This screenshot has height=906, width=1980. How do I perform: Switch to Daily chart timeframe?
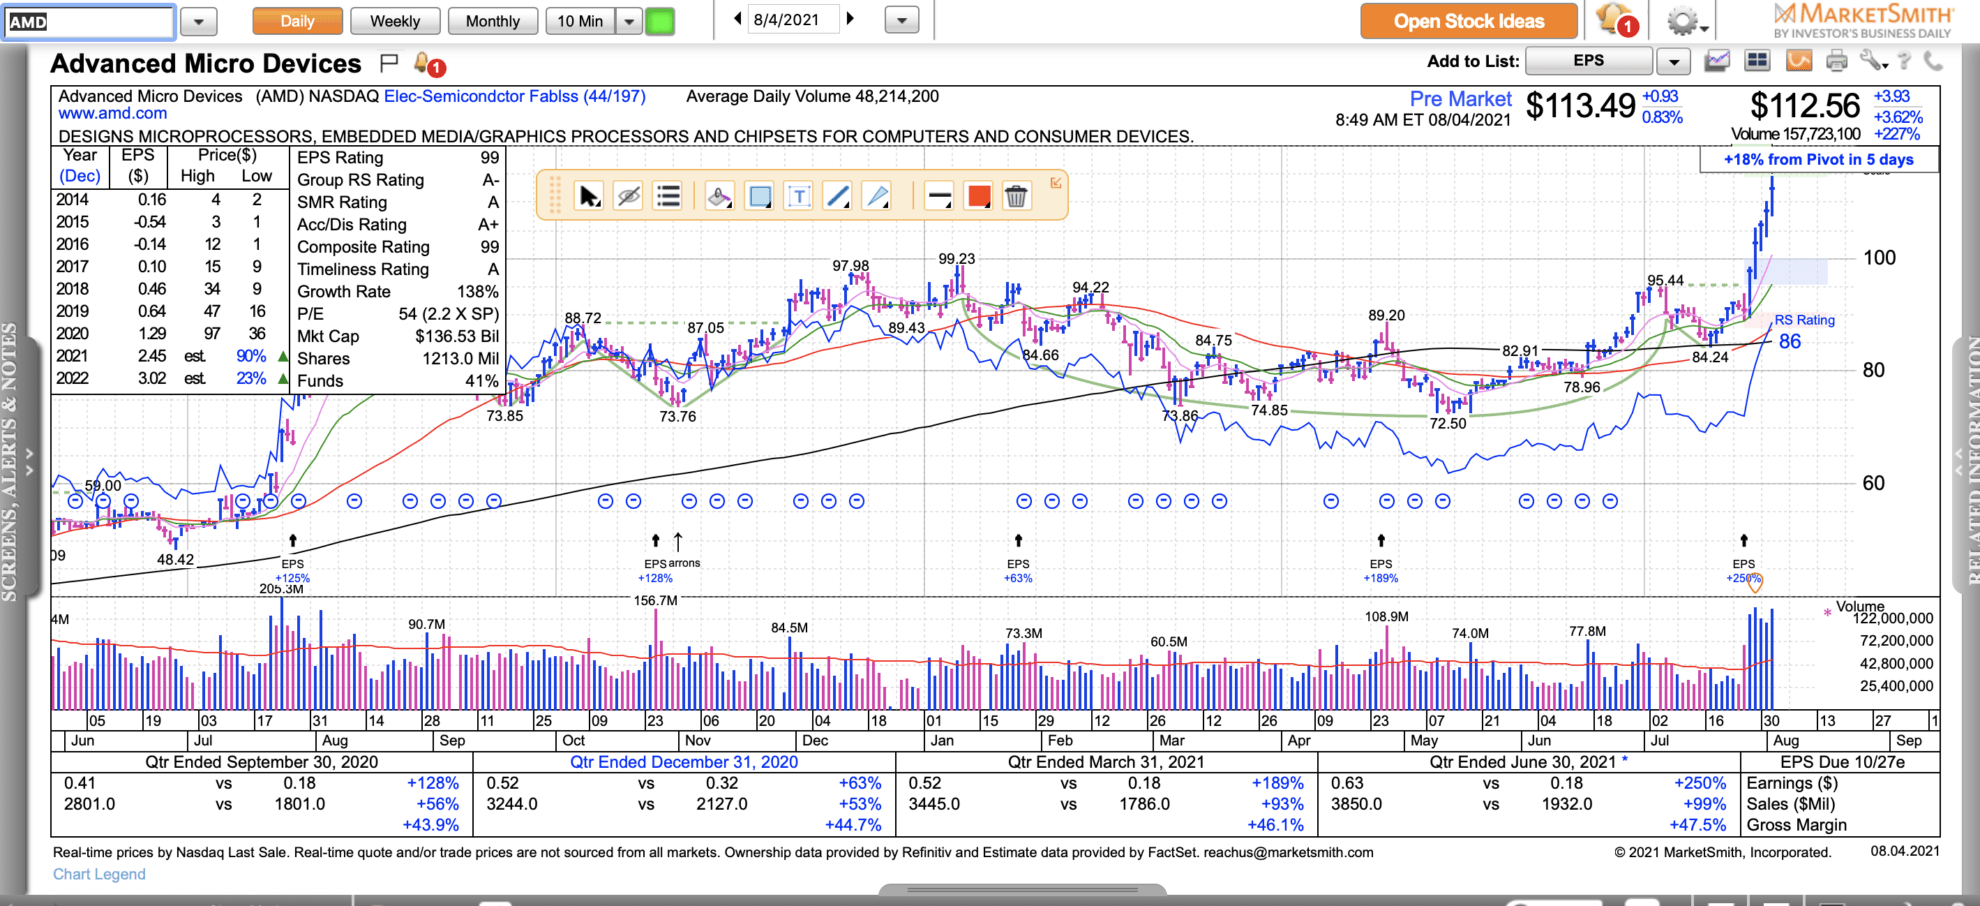click(297, 21)
